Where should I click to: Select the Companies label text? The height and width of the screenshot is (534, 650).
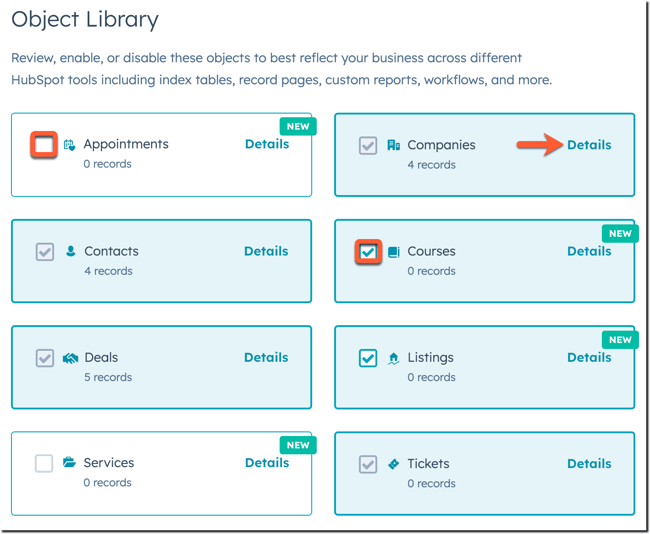[441, 145]
